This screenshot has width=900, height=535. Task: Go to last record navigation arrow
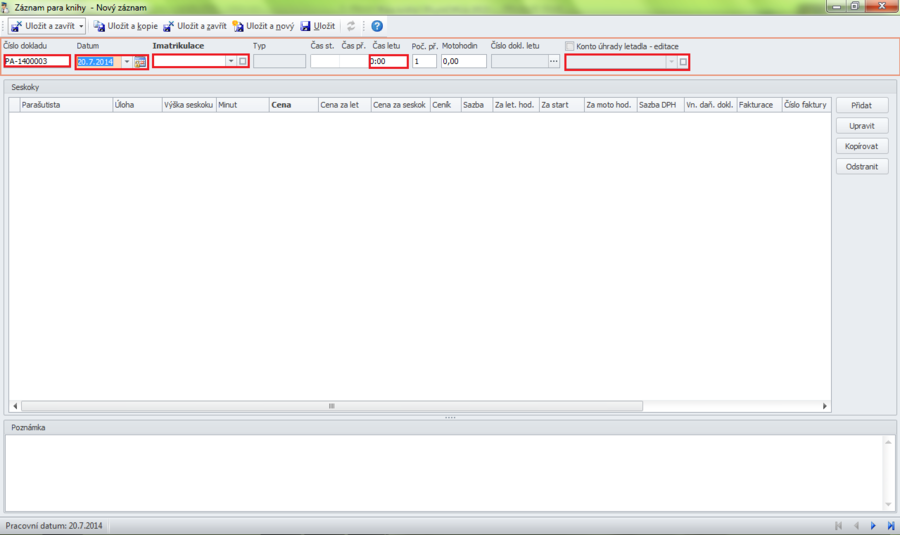[890, 525]
